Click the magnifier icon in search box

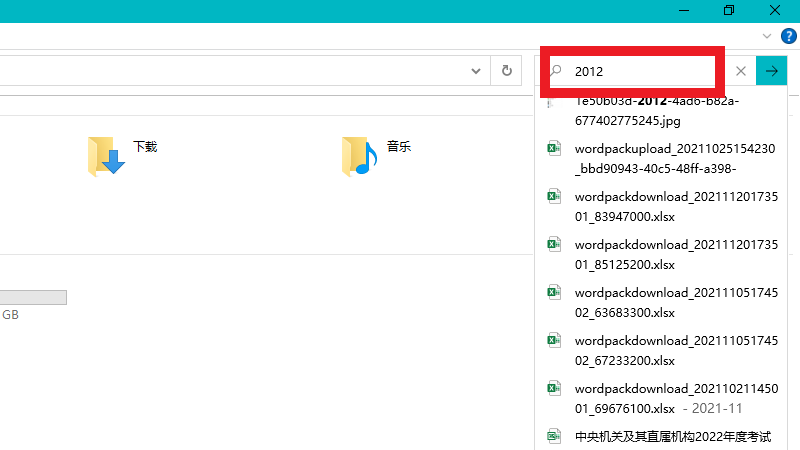point(557,71)
